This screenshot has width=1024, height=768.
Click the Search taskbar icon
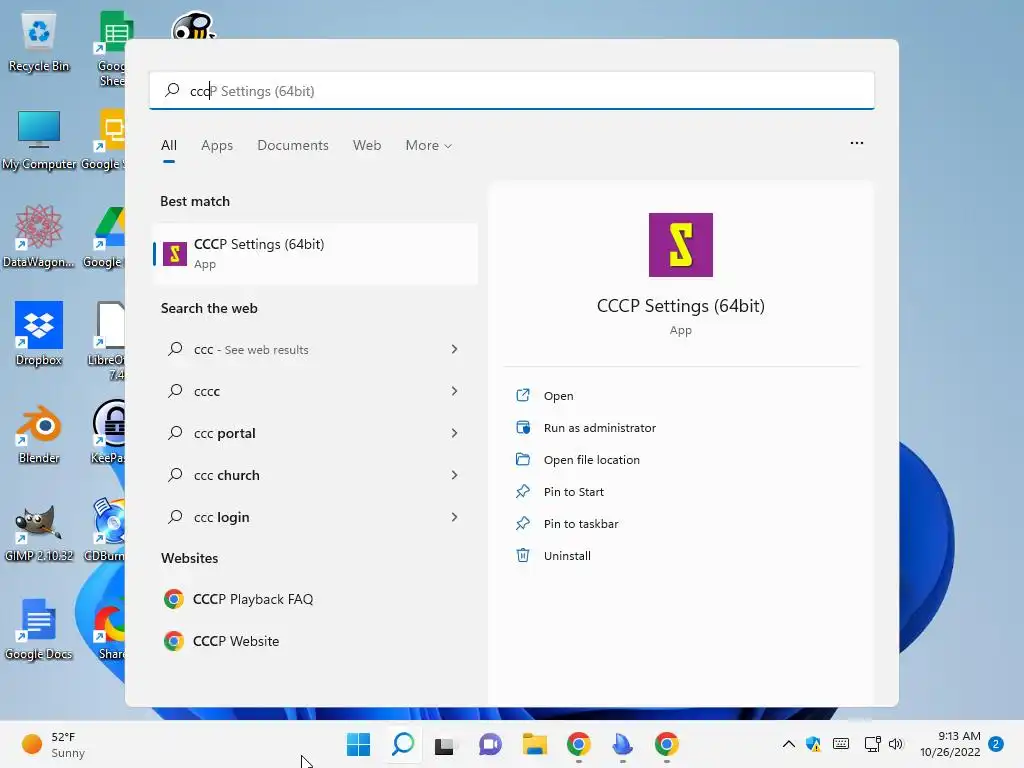[402, 744]
